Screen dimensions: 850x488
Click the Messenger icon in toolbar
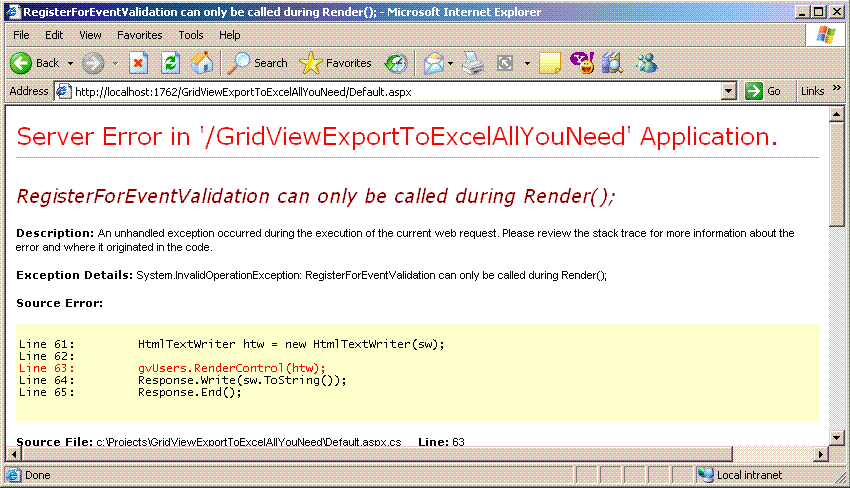(x=646, y=63)
